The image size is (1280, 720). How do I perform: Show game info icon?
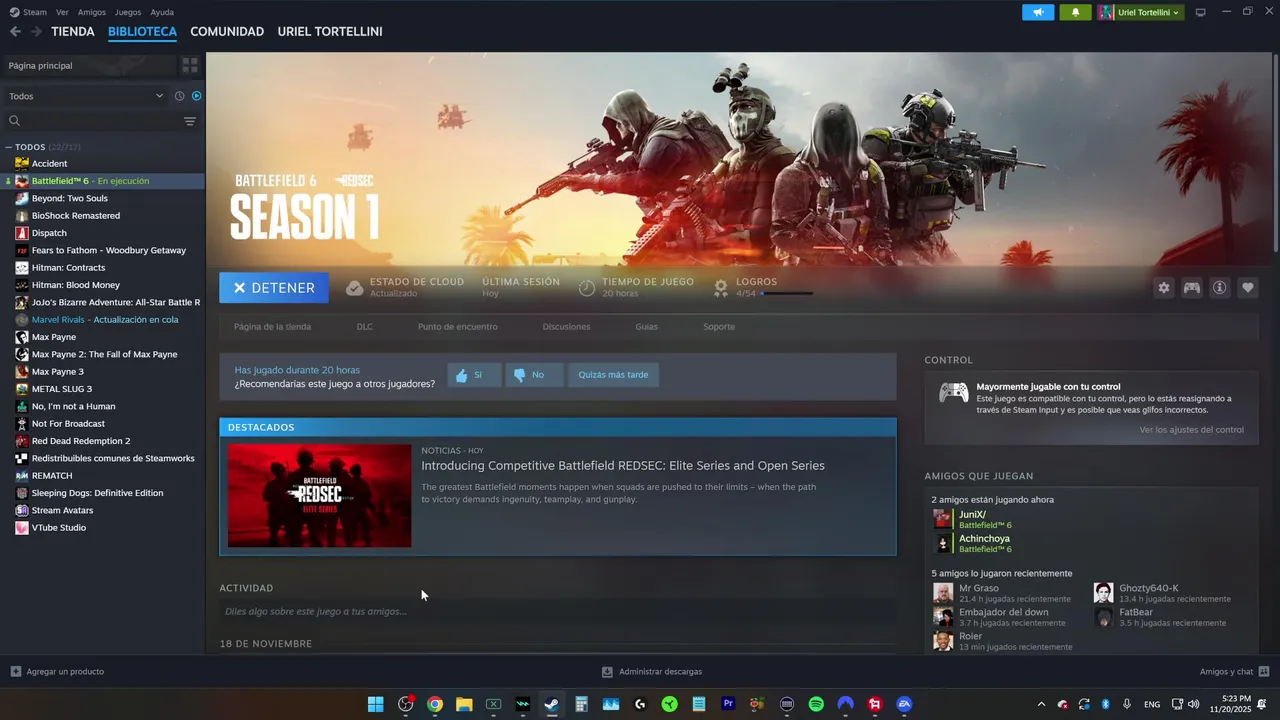1220,288
